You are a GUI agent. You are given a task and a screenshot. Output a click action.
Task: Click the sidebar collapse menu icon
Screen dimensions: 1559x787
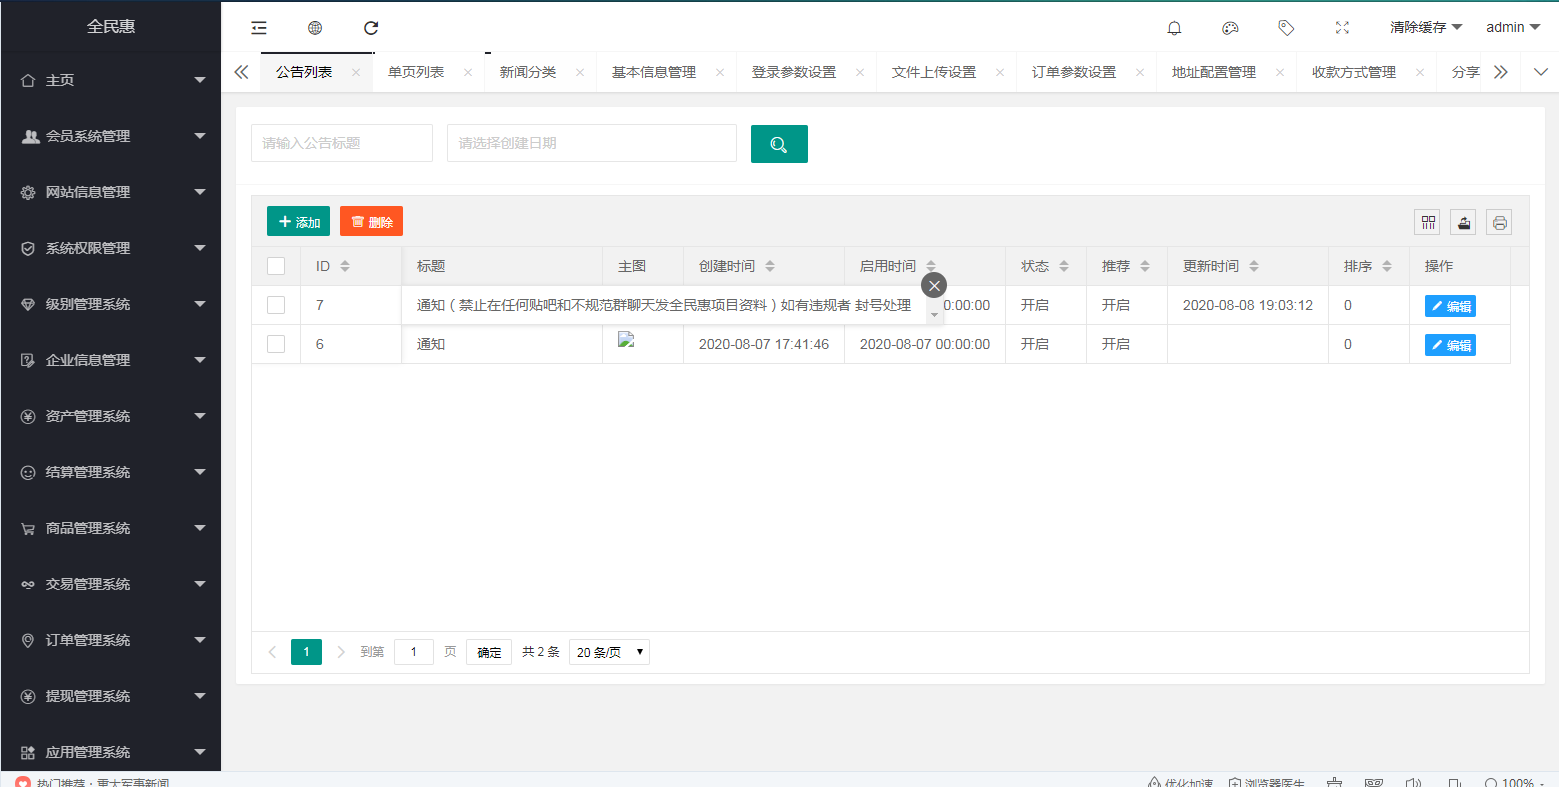(259, 28)
